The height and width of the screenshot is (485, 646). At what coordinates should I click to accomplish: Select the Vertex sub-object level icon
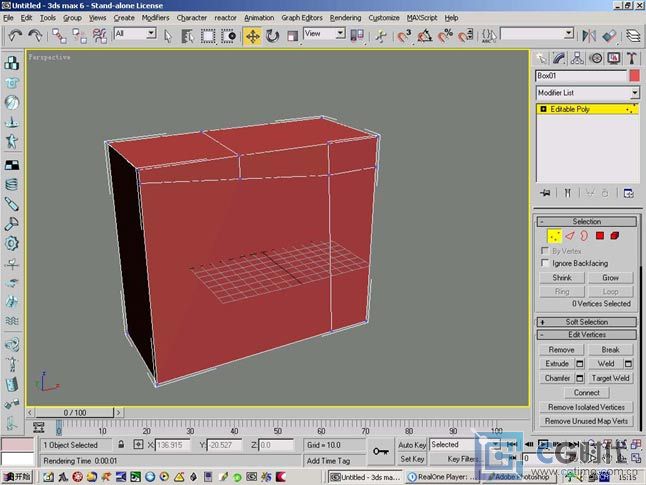coord(554,236)
